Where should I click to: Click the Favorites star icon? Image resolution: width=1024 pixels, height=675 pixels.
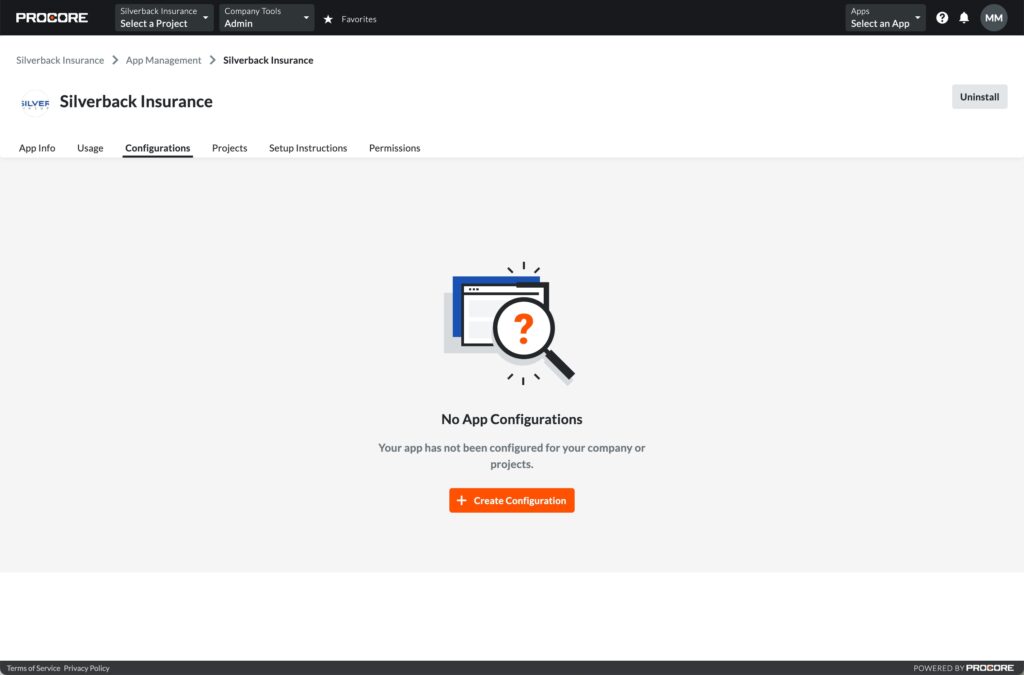click(x=328, y=19)
